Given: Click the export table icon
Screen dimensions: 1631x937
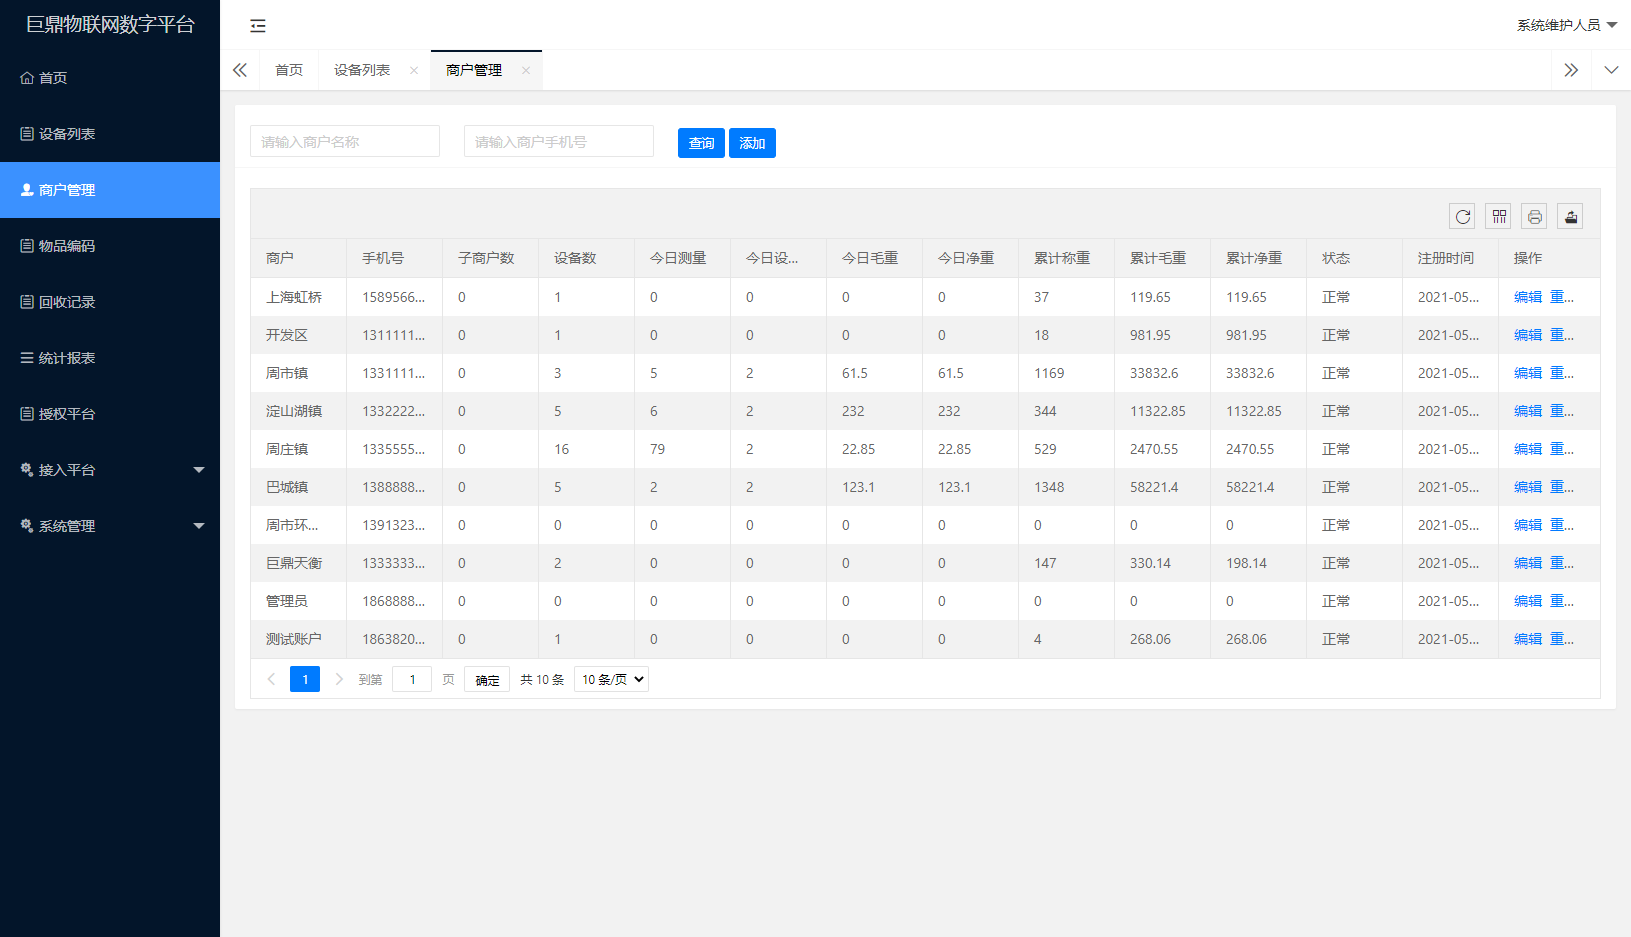Looking at the screenshot, I should (x=1571, y=217).
